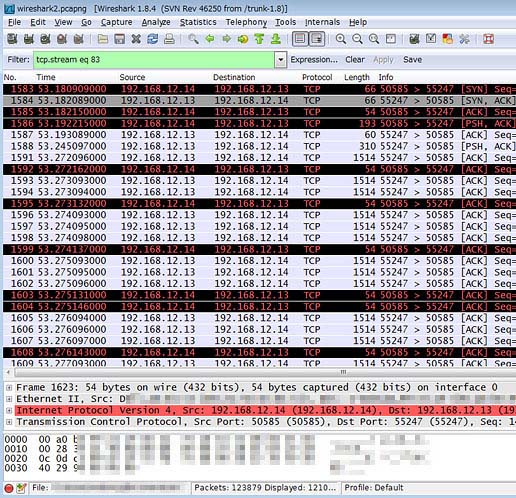Open the Tools menu
Viewport: 516px width, 498px height.
coord(285,22)
